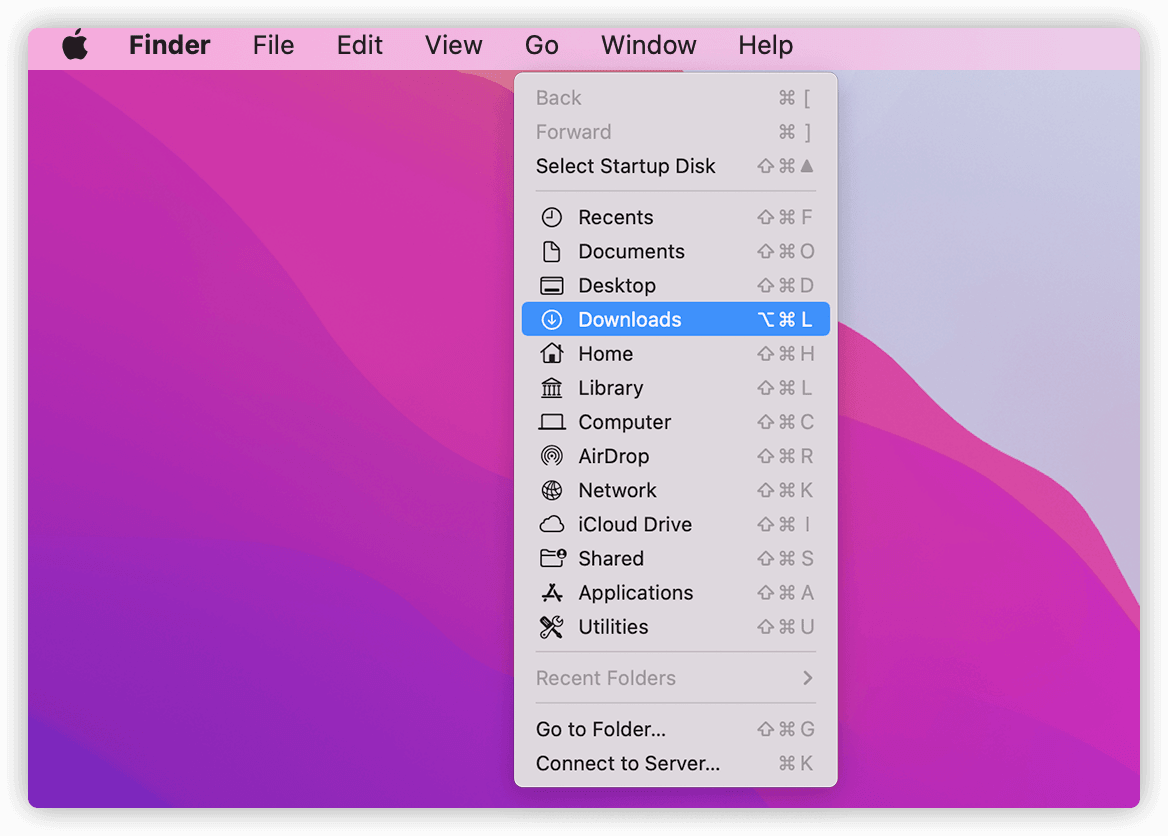Select Utilities in the Go menu
The width and height of the screenshot is (1168, 836).
pos(676,627)
